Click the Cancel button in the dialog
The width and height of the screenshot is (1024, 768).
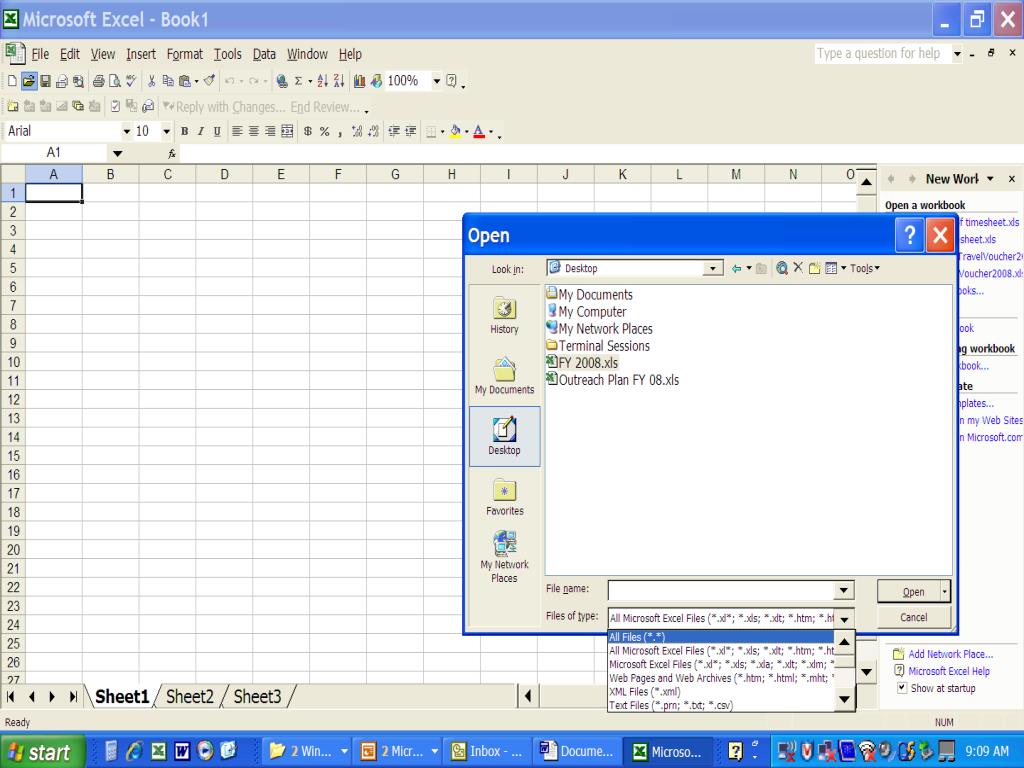913,617
